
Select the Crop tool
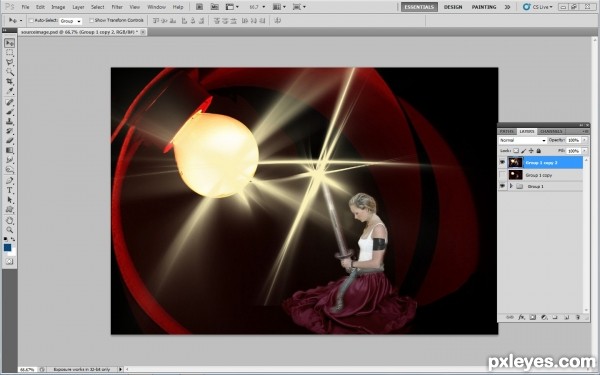pos(9,82)
